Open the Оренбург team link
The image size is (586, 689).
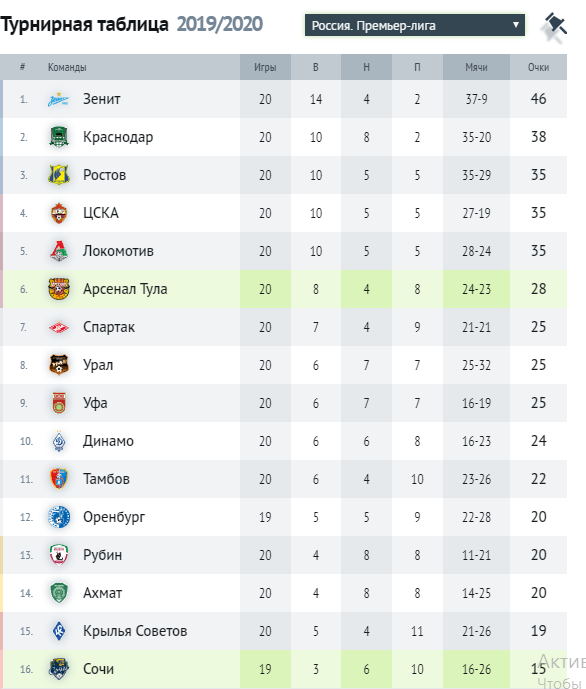[114, 517]
